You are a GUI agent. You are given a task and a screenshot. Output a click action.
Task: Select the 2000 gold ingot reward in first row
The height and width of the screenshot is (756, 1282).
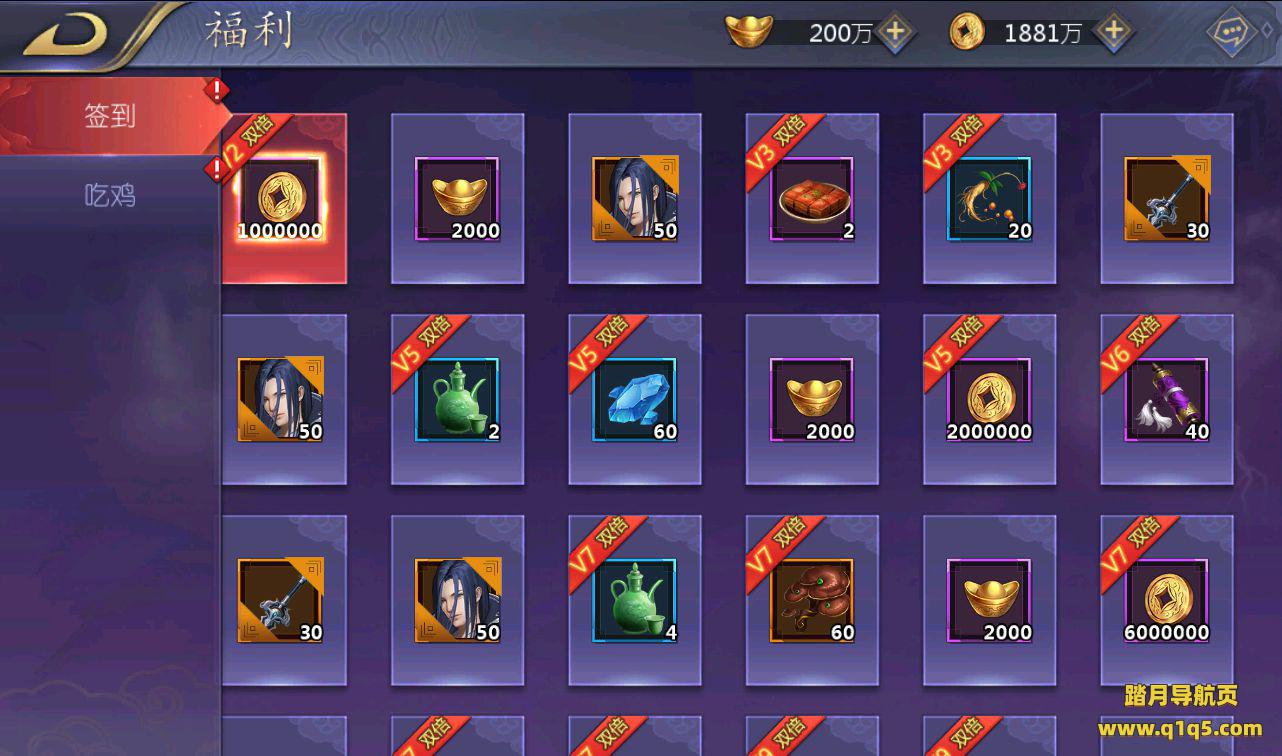click(x=457, y=198)
